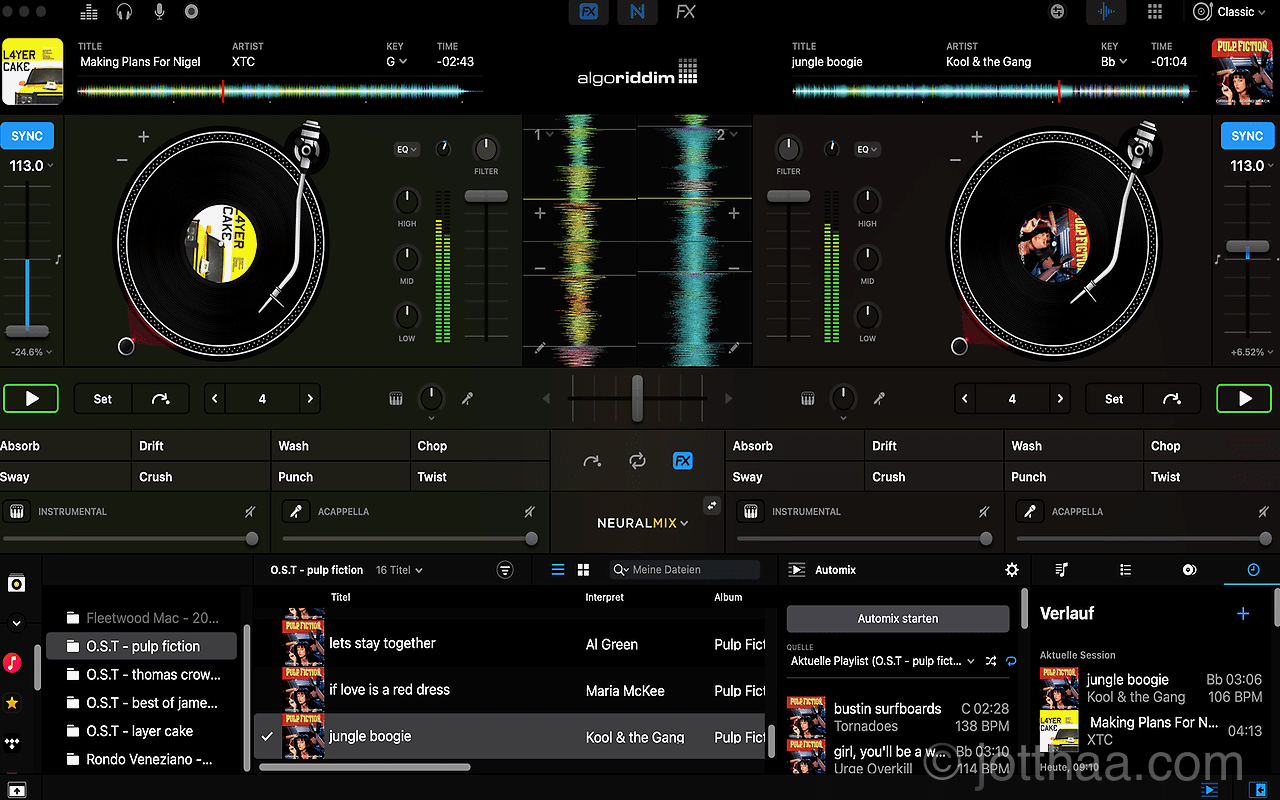Screen dimensions: 1280x800
Task: Toggle the blue FX panel button in top bar
Action: [589, 12]
